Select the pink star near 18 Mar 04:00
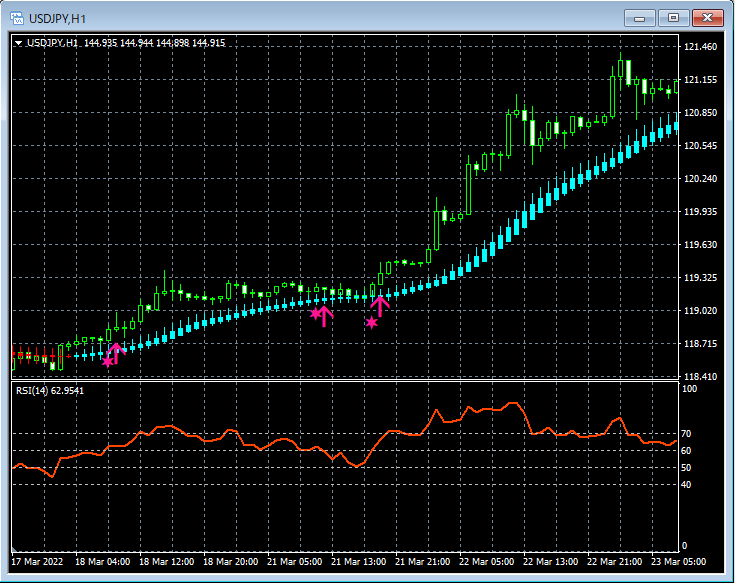This screenshot has width=736, height=583. point(107,361)
